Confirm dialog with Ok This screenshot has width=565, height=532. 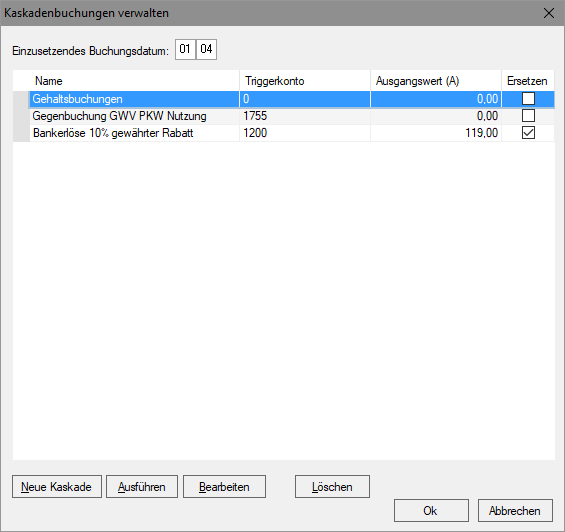(431, 510)
